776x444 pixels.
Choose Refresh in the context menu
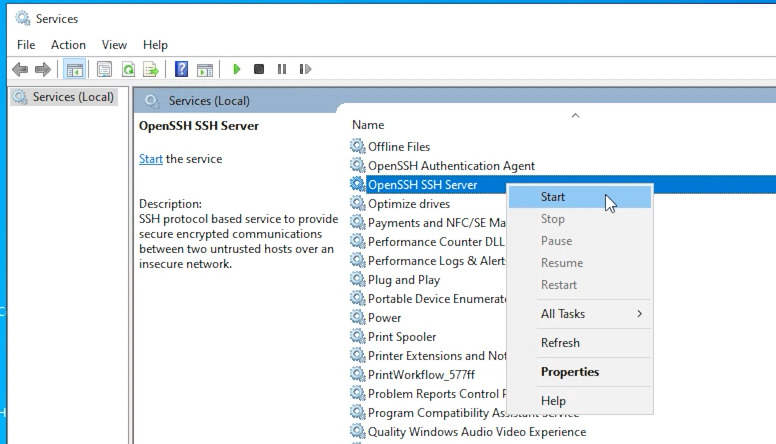(x=580, y=343)
